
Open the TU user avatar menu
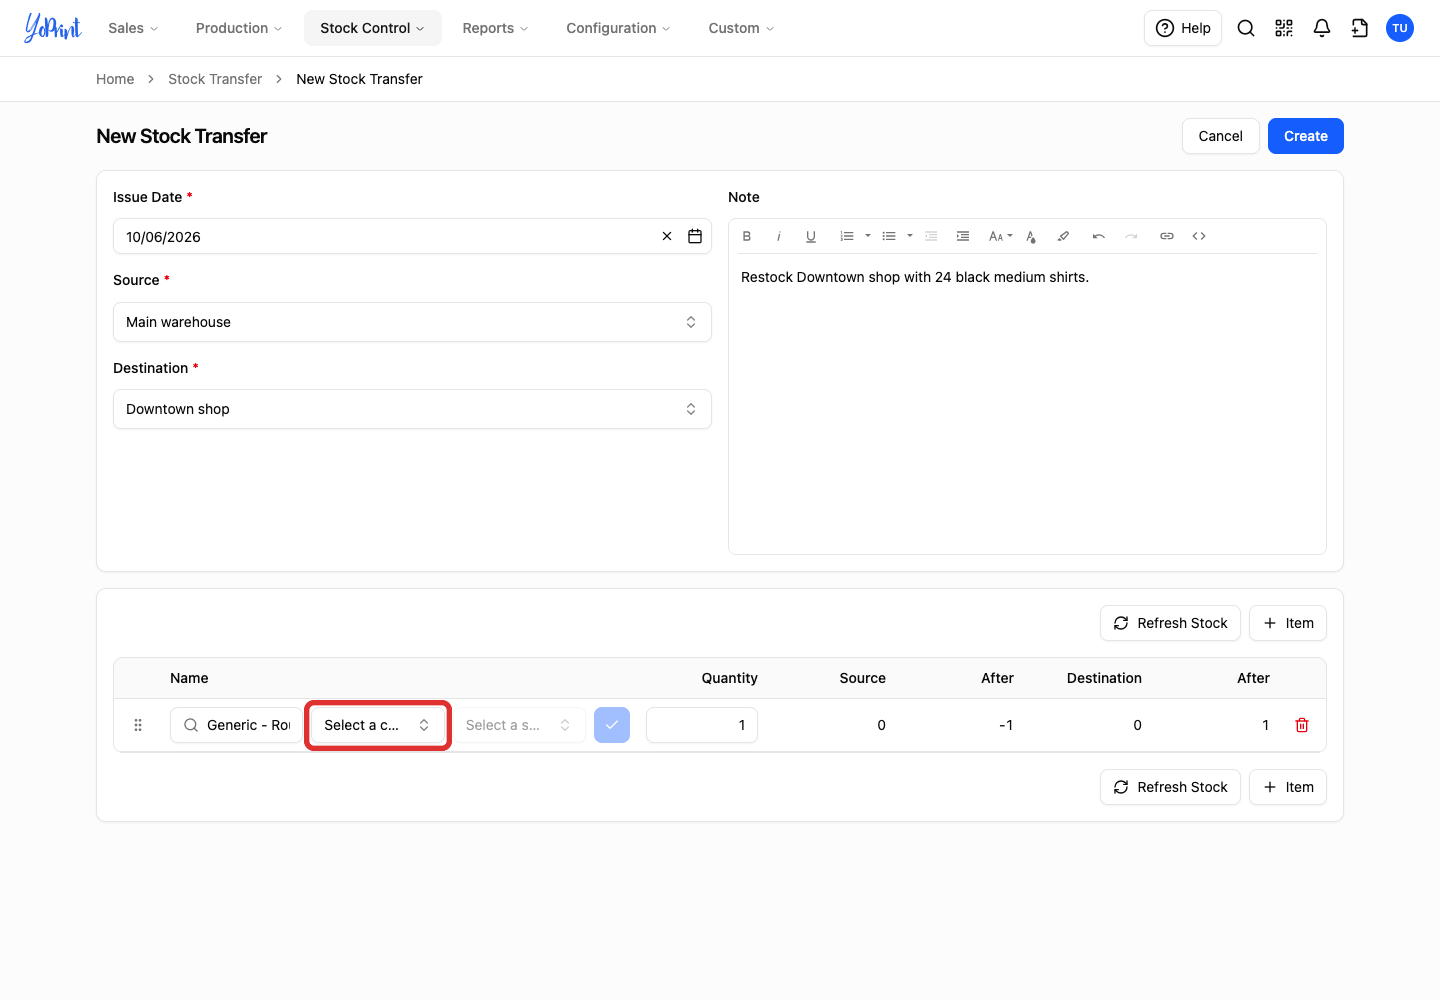(x=1400, y=28)
